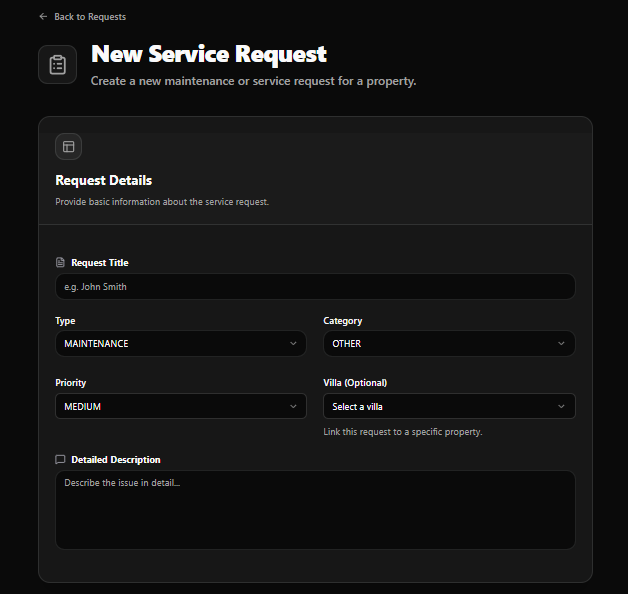
Task: Open the Category dropdown showing OTHER
Action: [449, 343]
